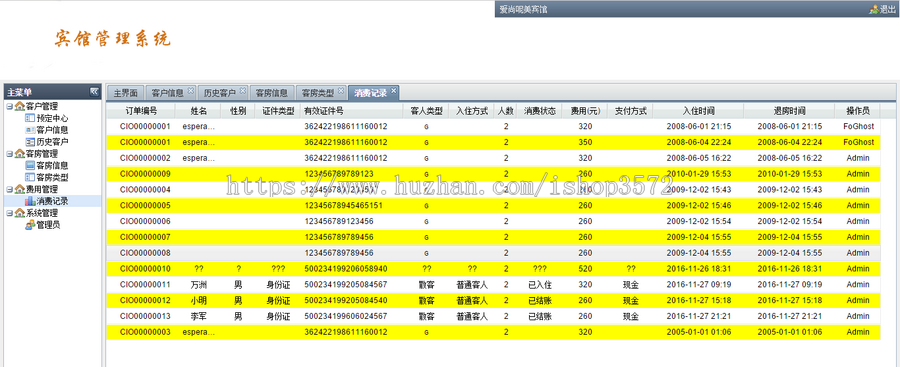Sort by the 入住方式 column header

coord(472,110)
